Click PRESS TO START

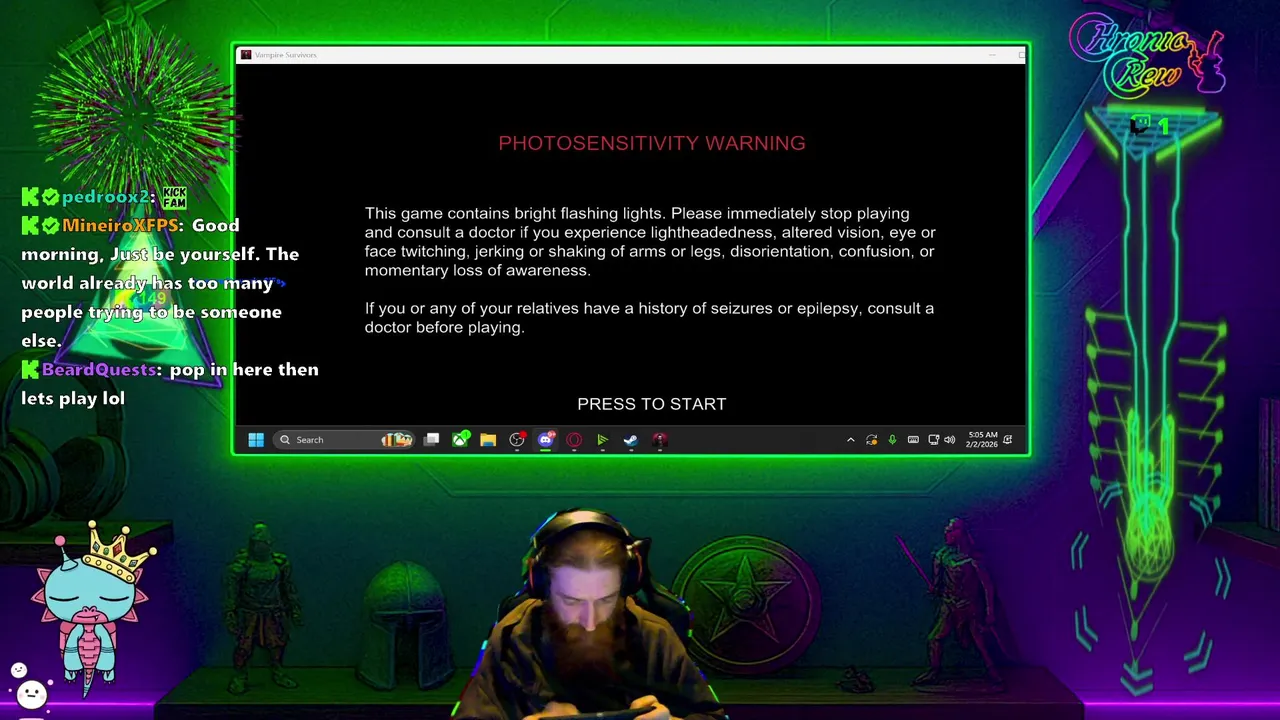pos(652,404)
